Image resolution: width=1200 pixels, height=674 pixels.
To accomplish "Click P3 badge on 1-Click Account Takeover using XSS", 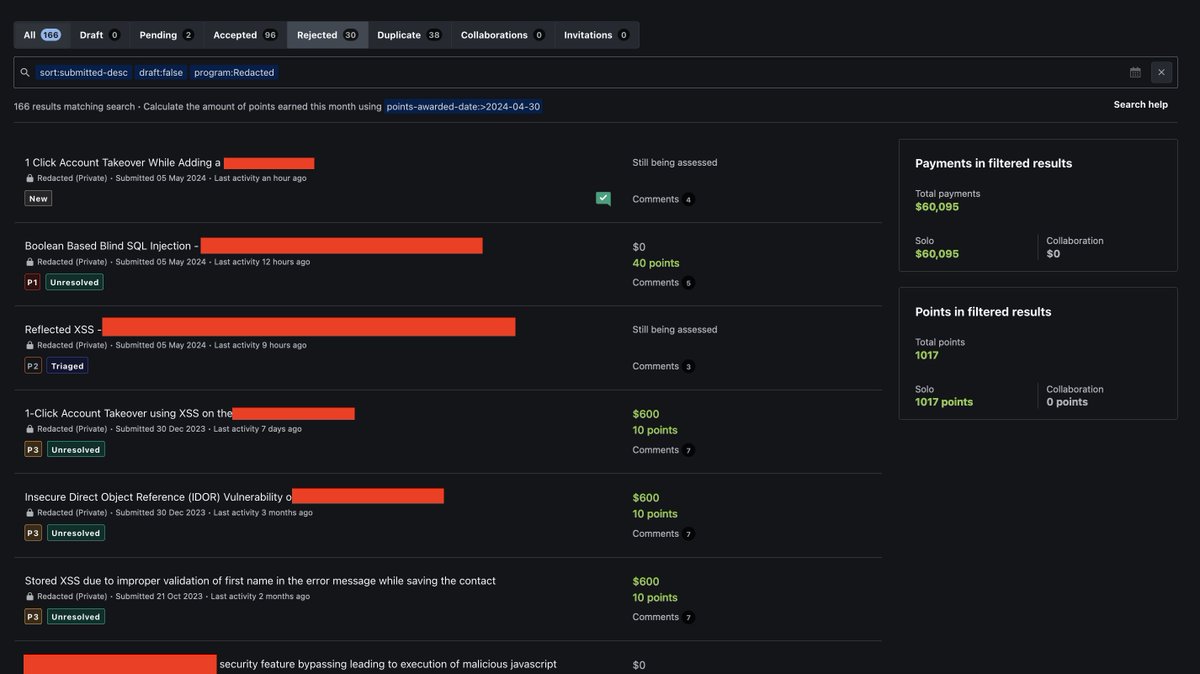I will [33, 450].
